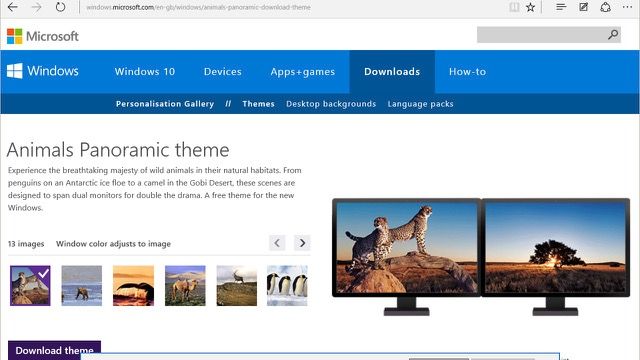
Task: Open the Desktop backgrounds link
Action: tap(331, 104)
